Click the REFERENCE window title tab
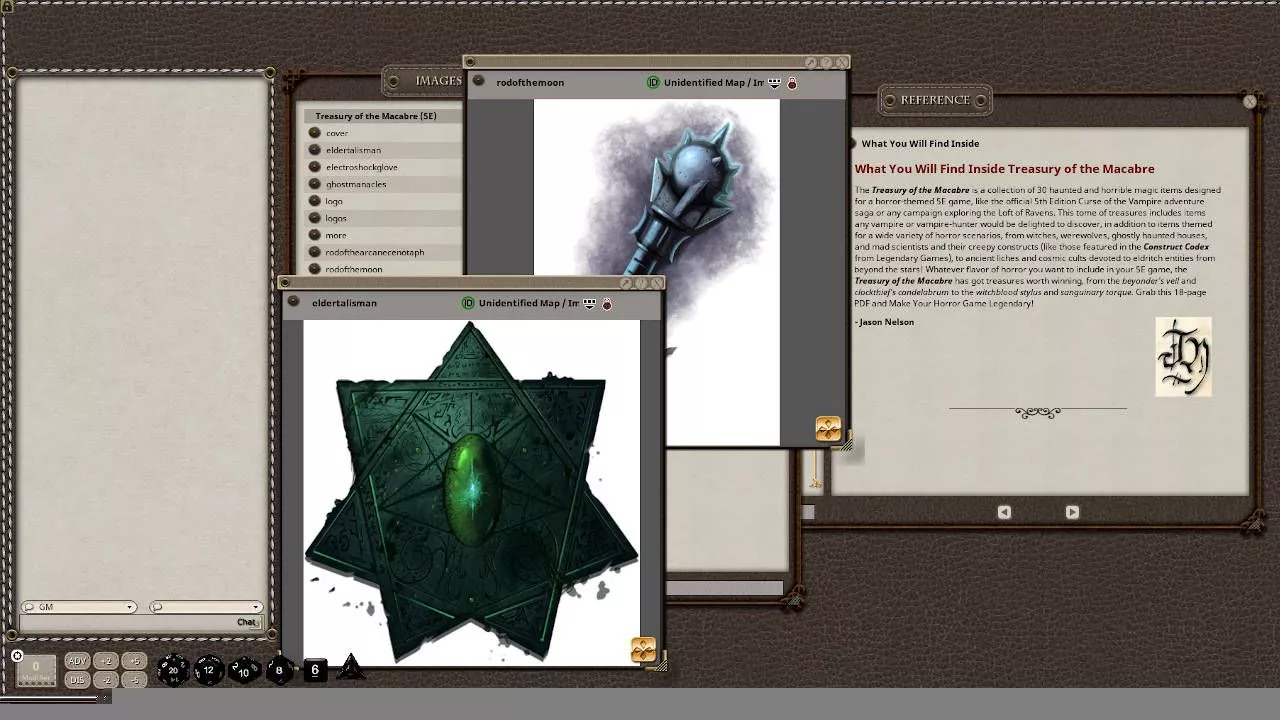Image resolution: width=1280 pixels, height=720 pixels. tap(935, 100)
